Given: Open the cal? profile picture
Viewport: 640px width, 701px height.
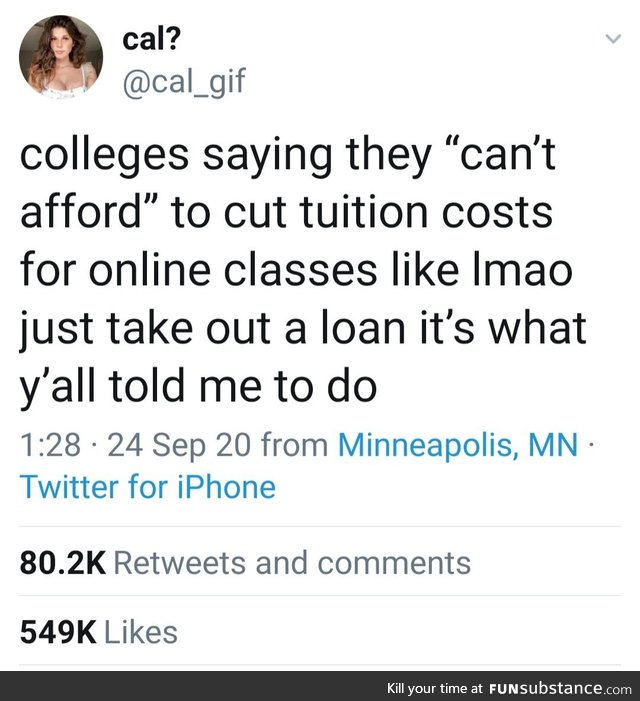Looking at the screenshot, I should [x=61, y=56].
